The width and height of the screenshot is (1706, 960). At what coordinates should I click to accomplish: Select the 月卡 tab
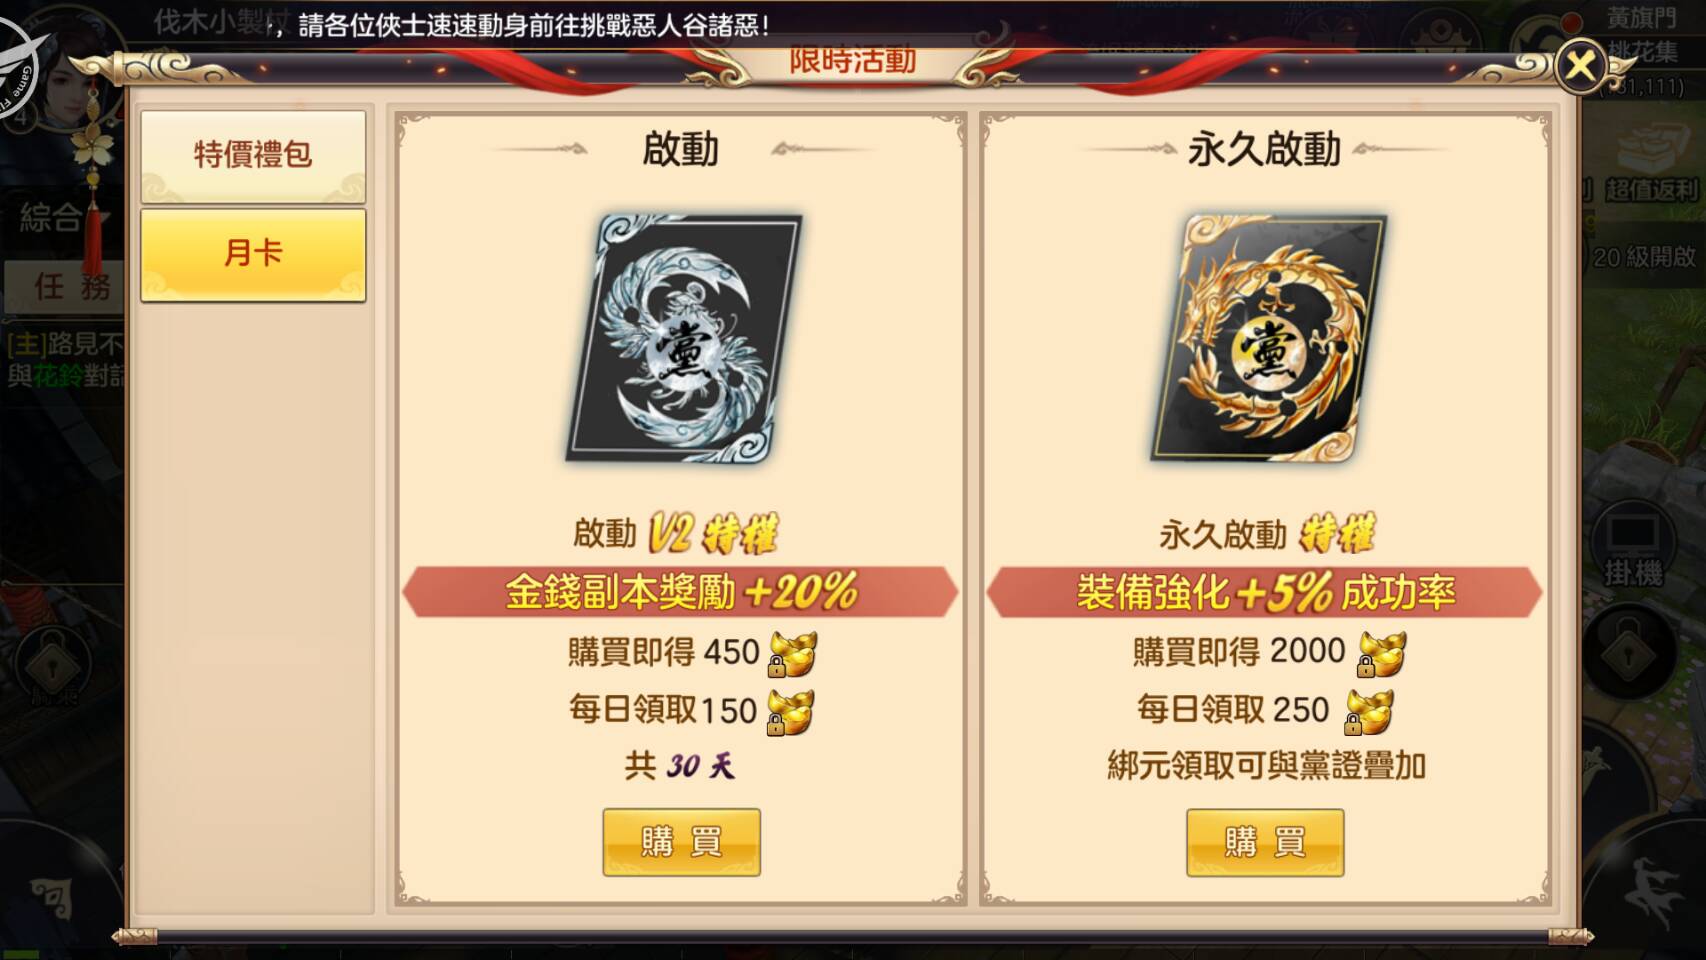253,254
